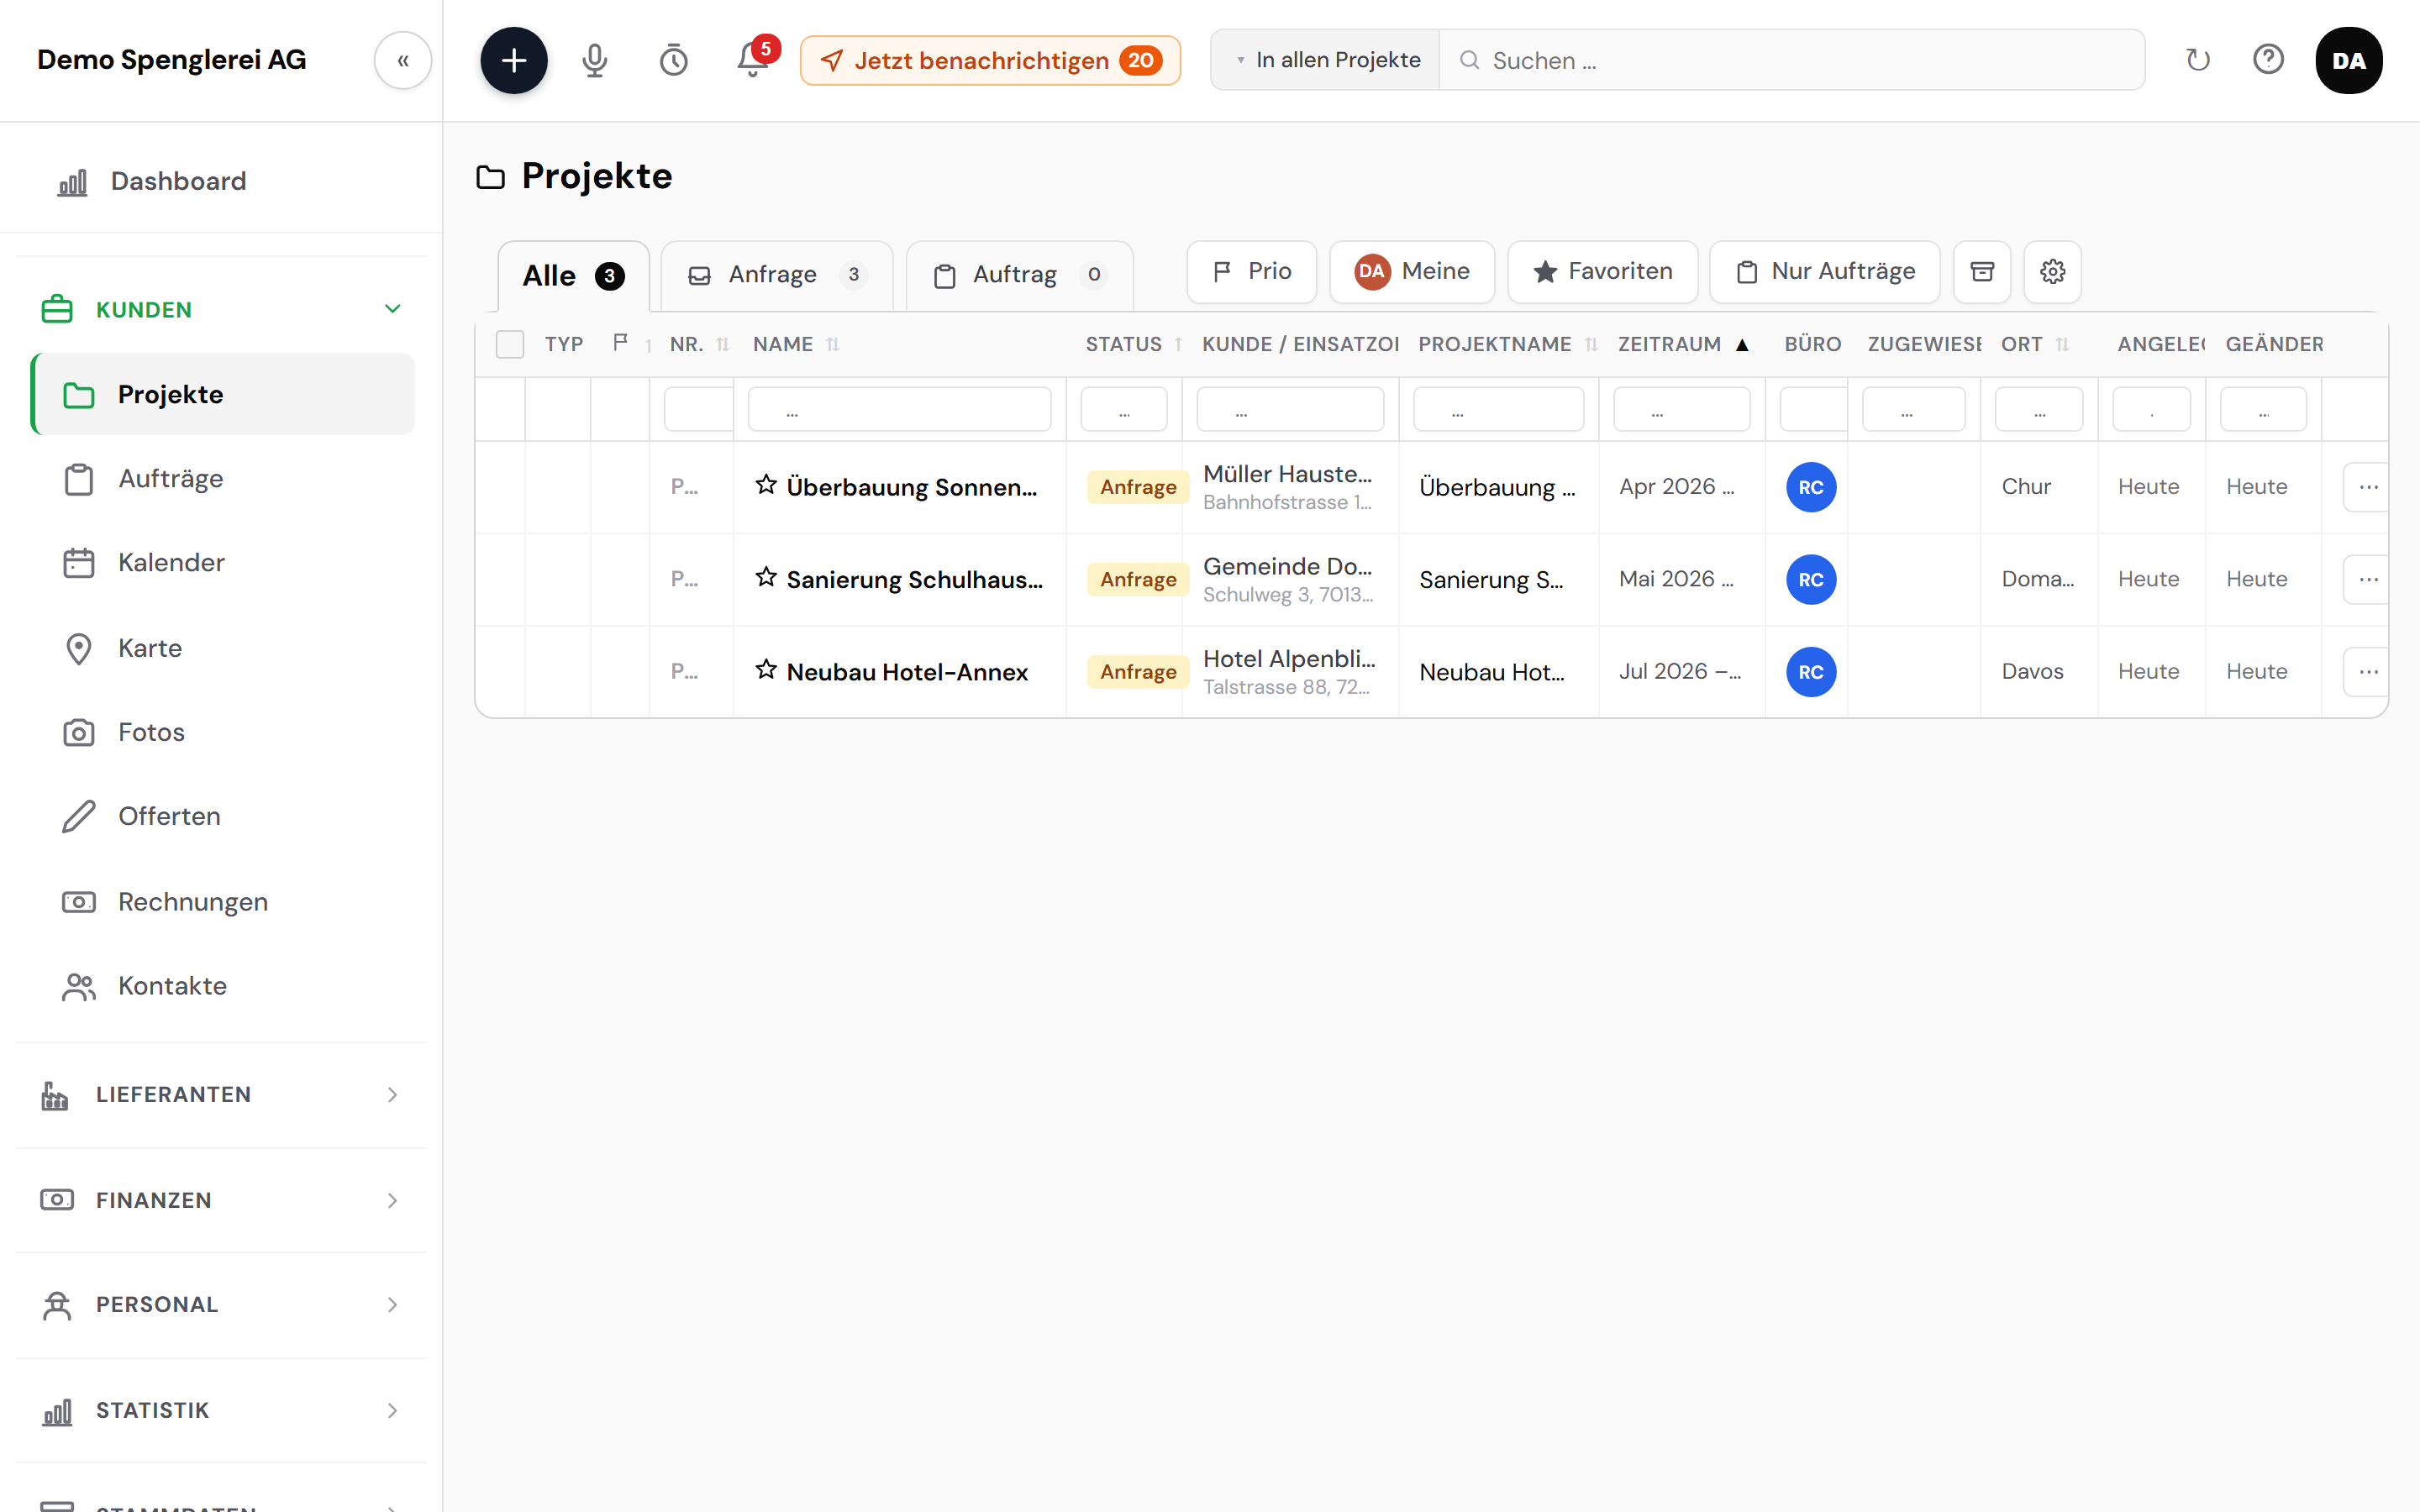Tick the select-all checkbox in table header

(x=510, y=344)
